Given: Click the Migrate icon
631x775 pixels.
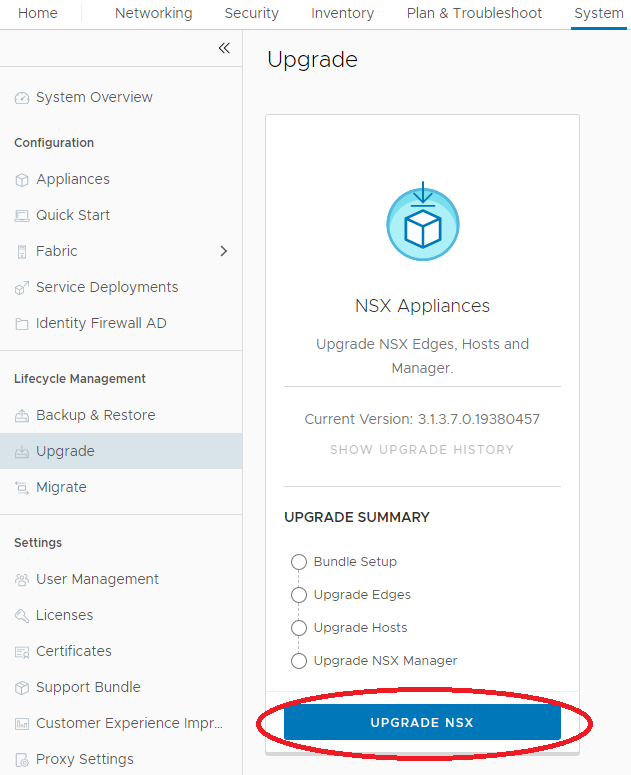Looking at the screenshot, I should pyautogui.click(x=22, y=488).
